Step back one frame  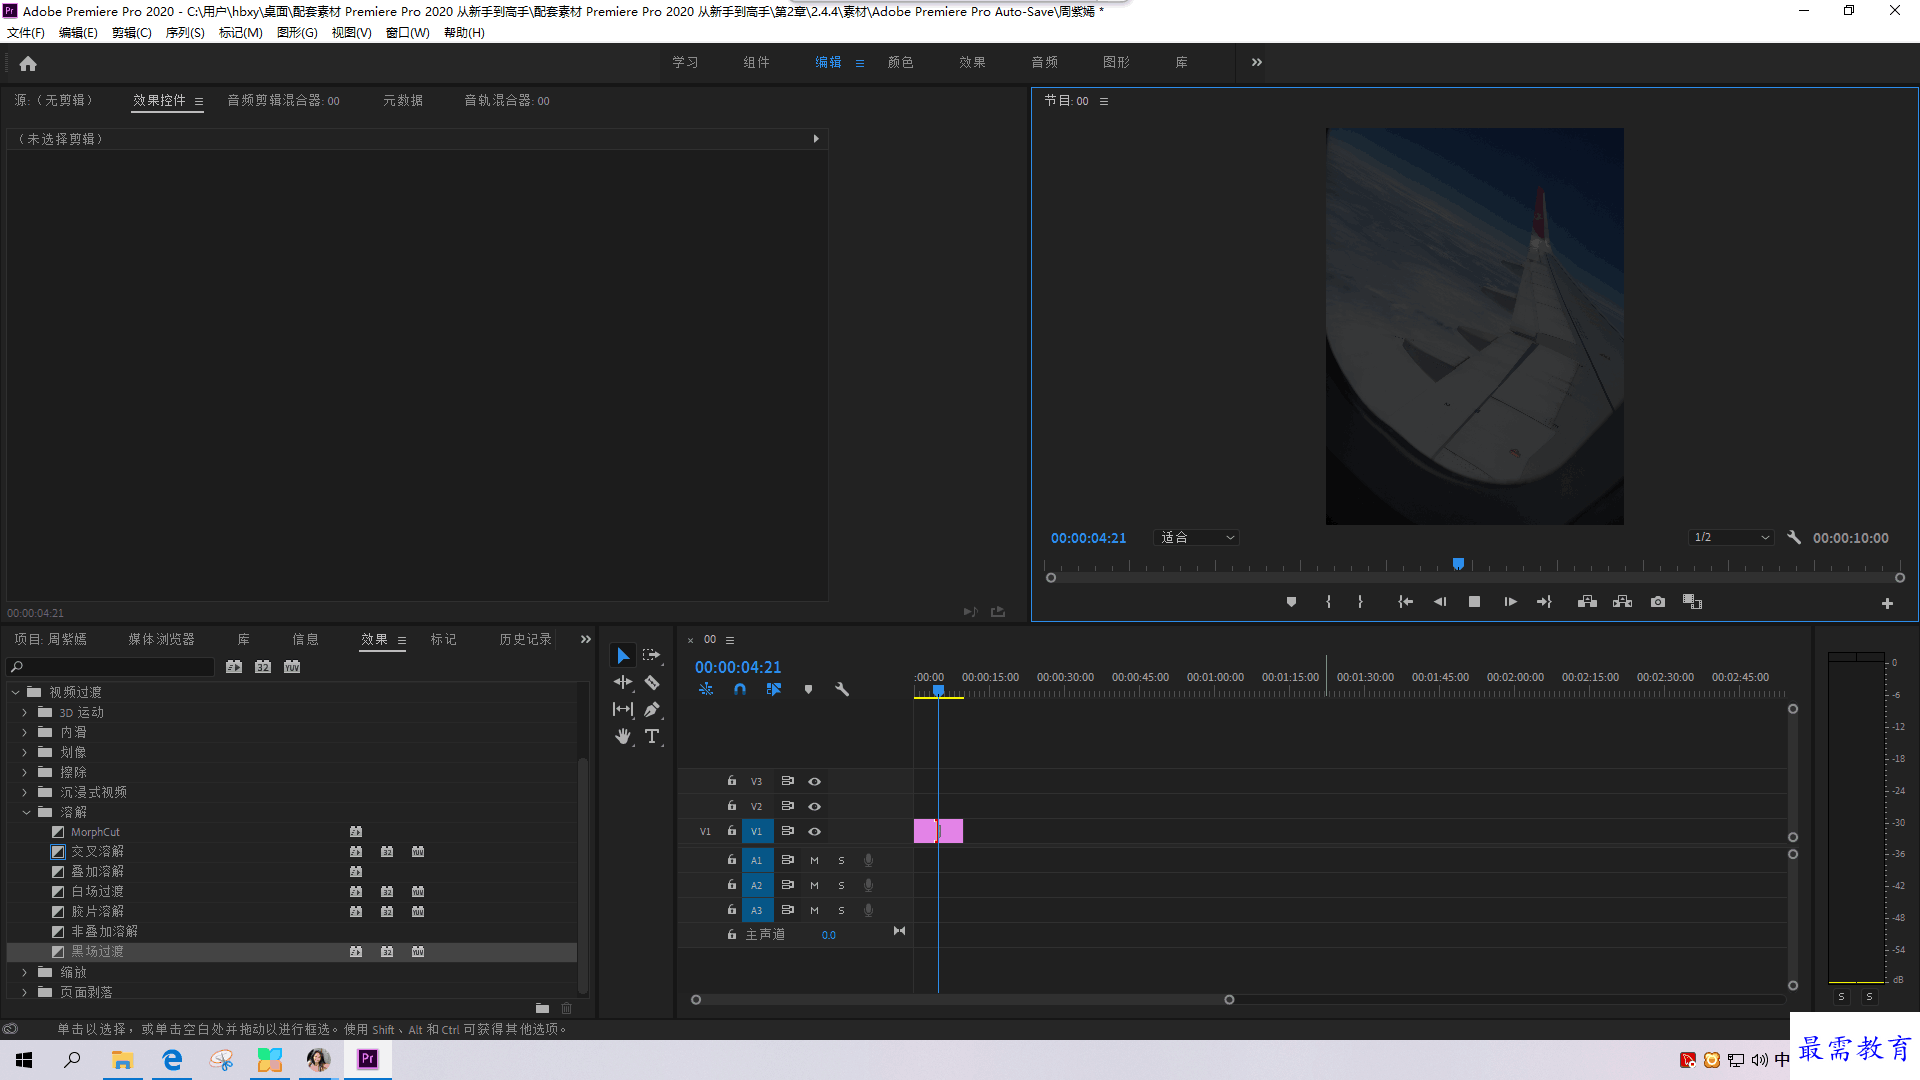(x=1440, y=602)
